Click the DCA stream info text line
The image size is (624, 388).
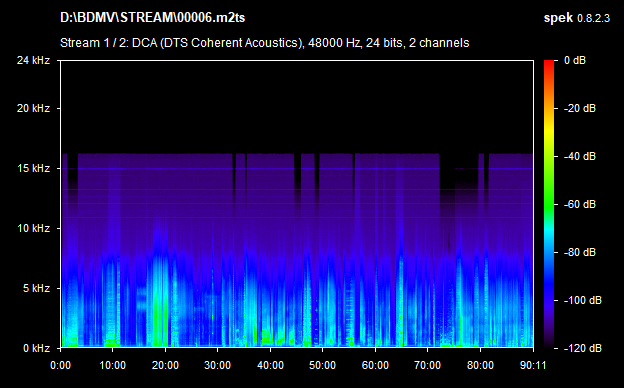(265, 43)
